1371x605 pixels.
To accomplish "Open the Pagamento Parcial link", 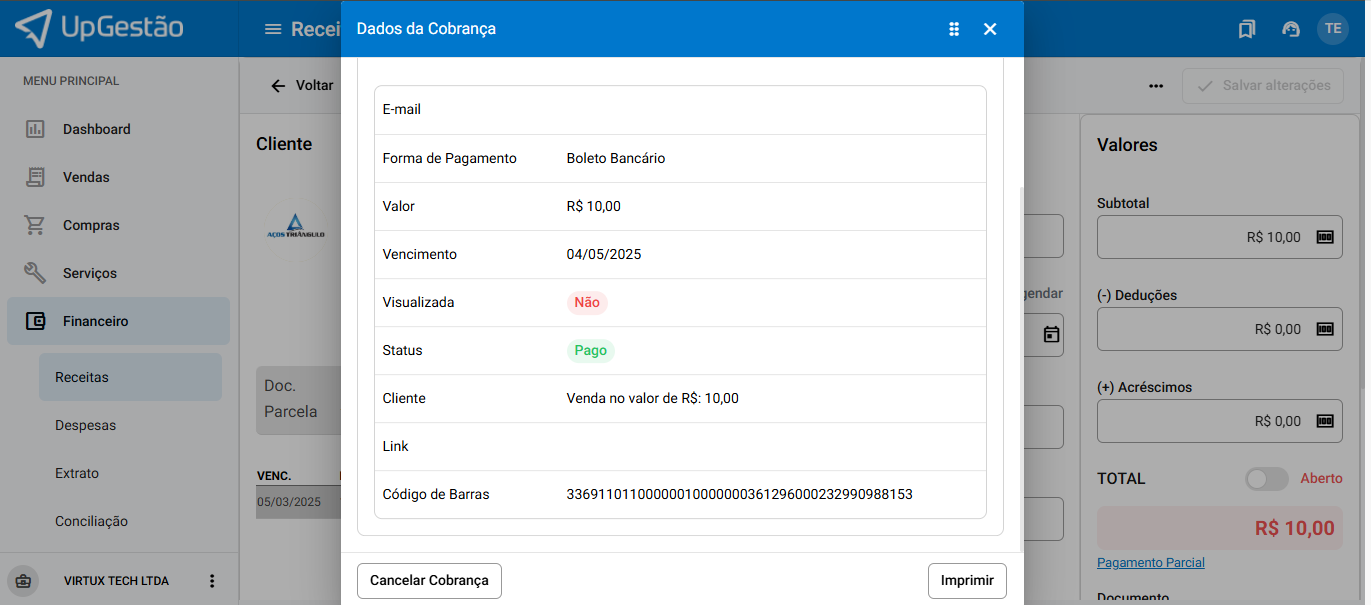I will click(1150, 563).
